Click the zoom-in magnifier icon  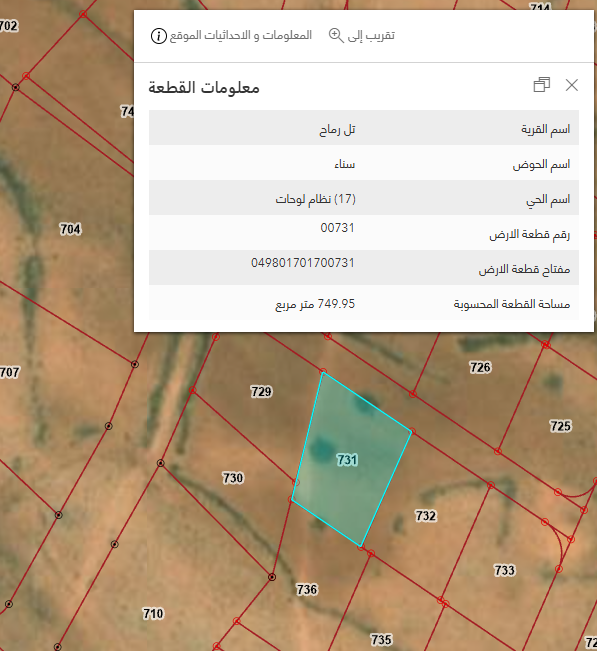336,36
